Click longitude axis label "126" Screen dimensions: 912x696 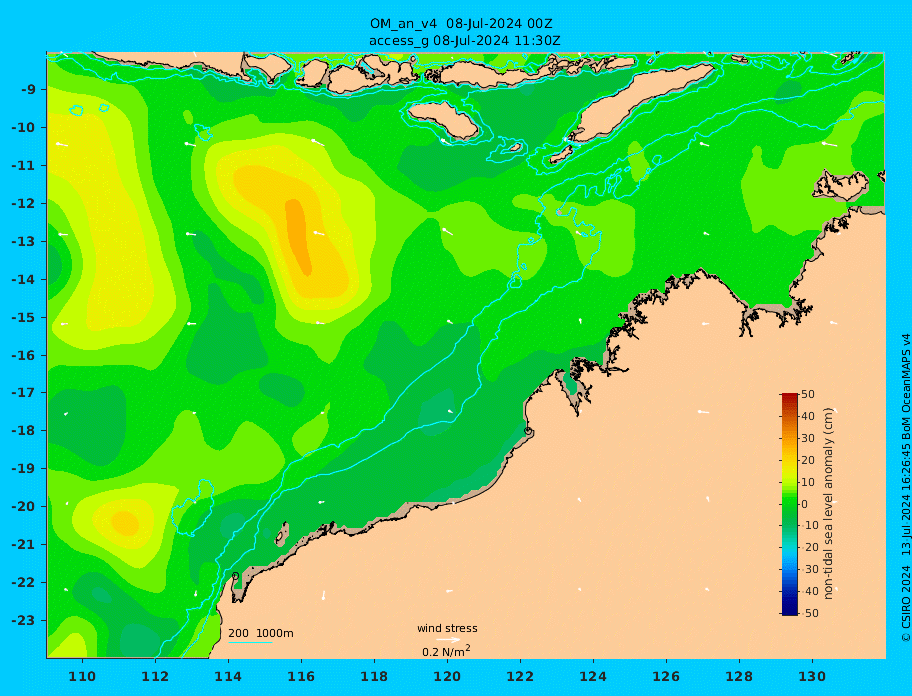point(666,677)
